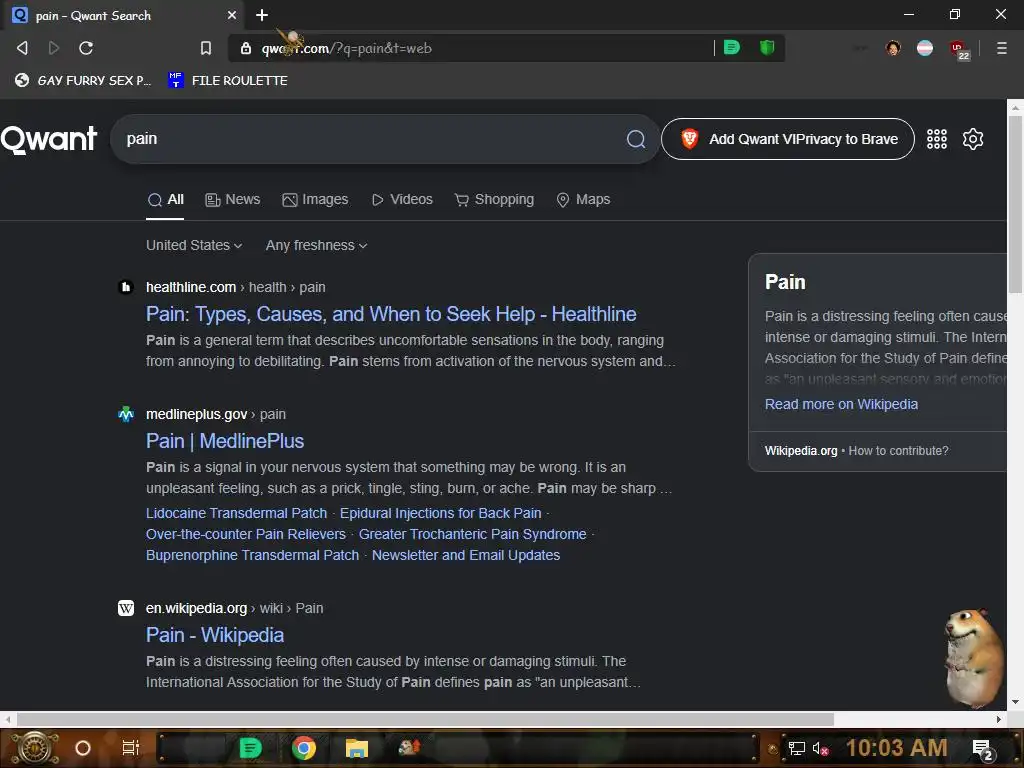This screenshot has width=1024, height=768.
Task: Switch to the Videos tab
Action: coord(402,200)
